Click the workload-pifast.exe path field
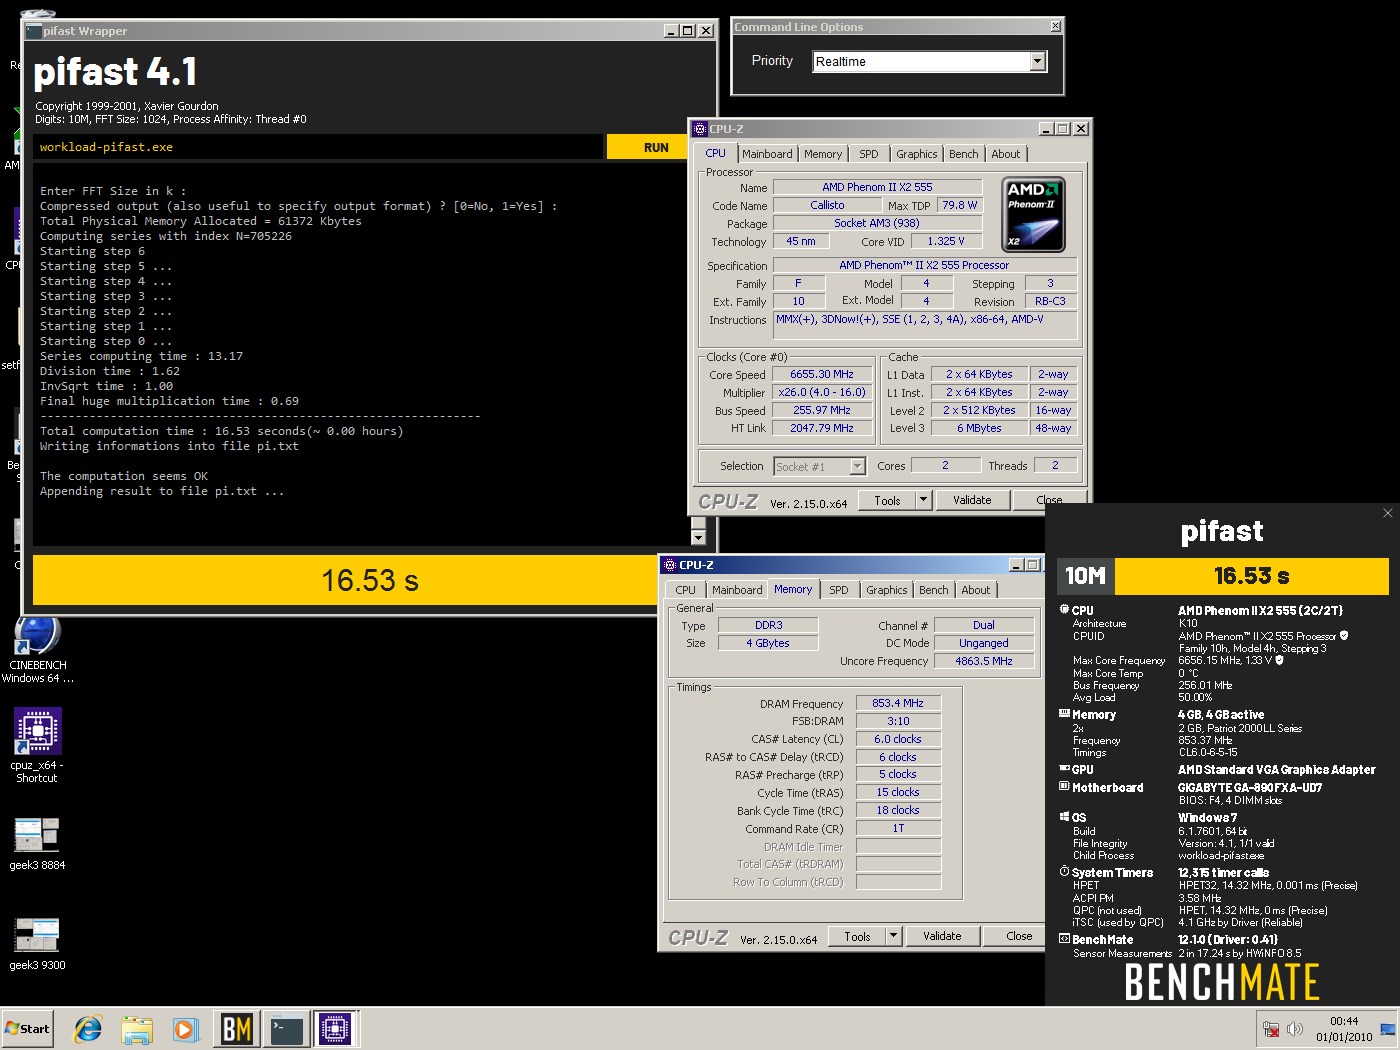This screenshot has width=1400, height=1050. point(318,147)
